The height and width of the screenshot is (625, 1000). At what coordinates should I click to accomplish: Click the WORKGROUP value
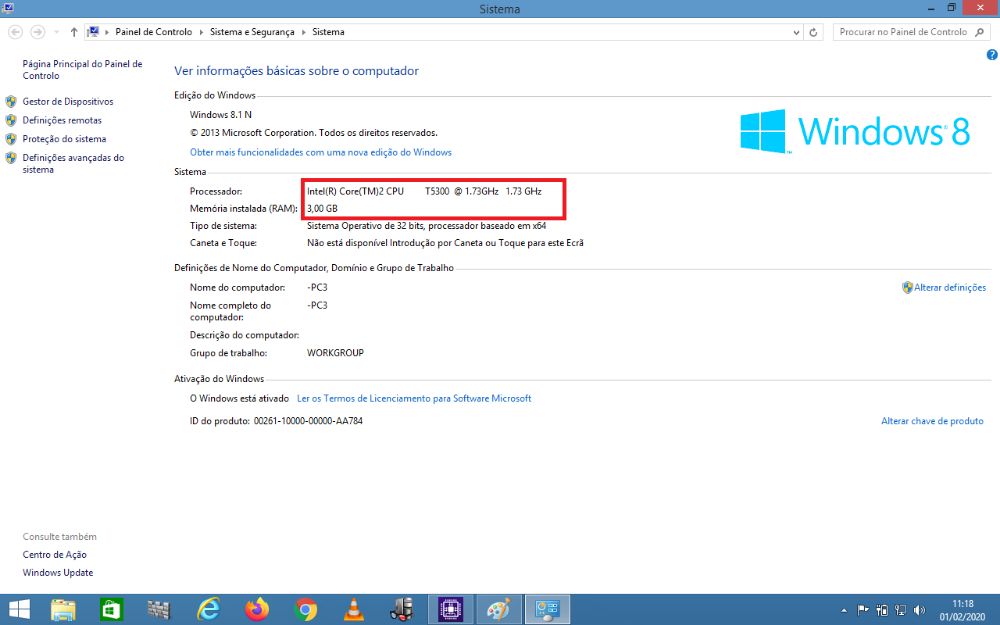(x=335, y=353)
